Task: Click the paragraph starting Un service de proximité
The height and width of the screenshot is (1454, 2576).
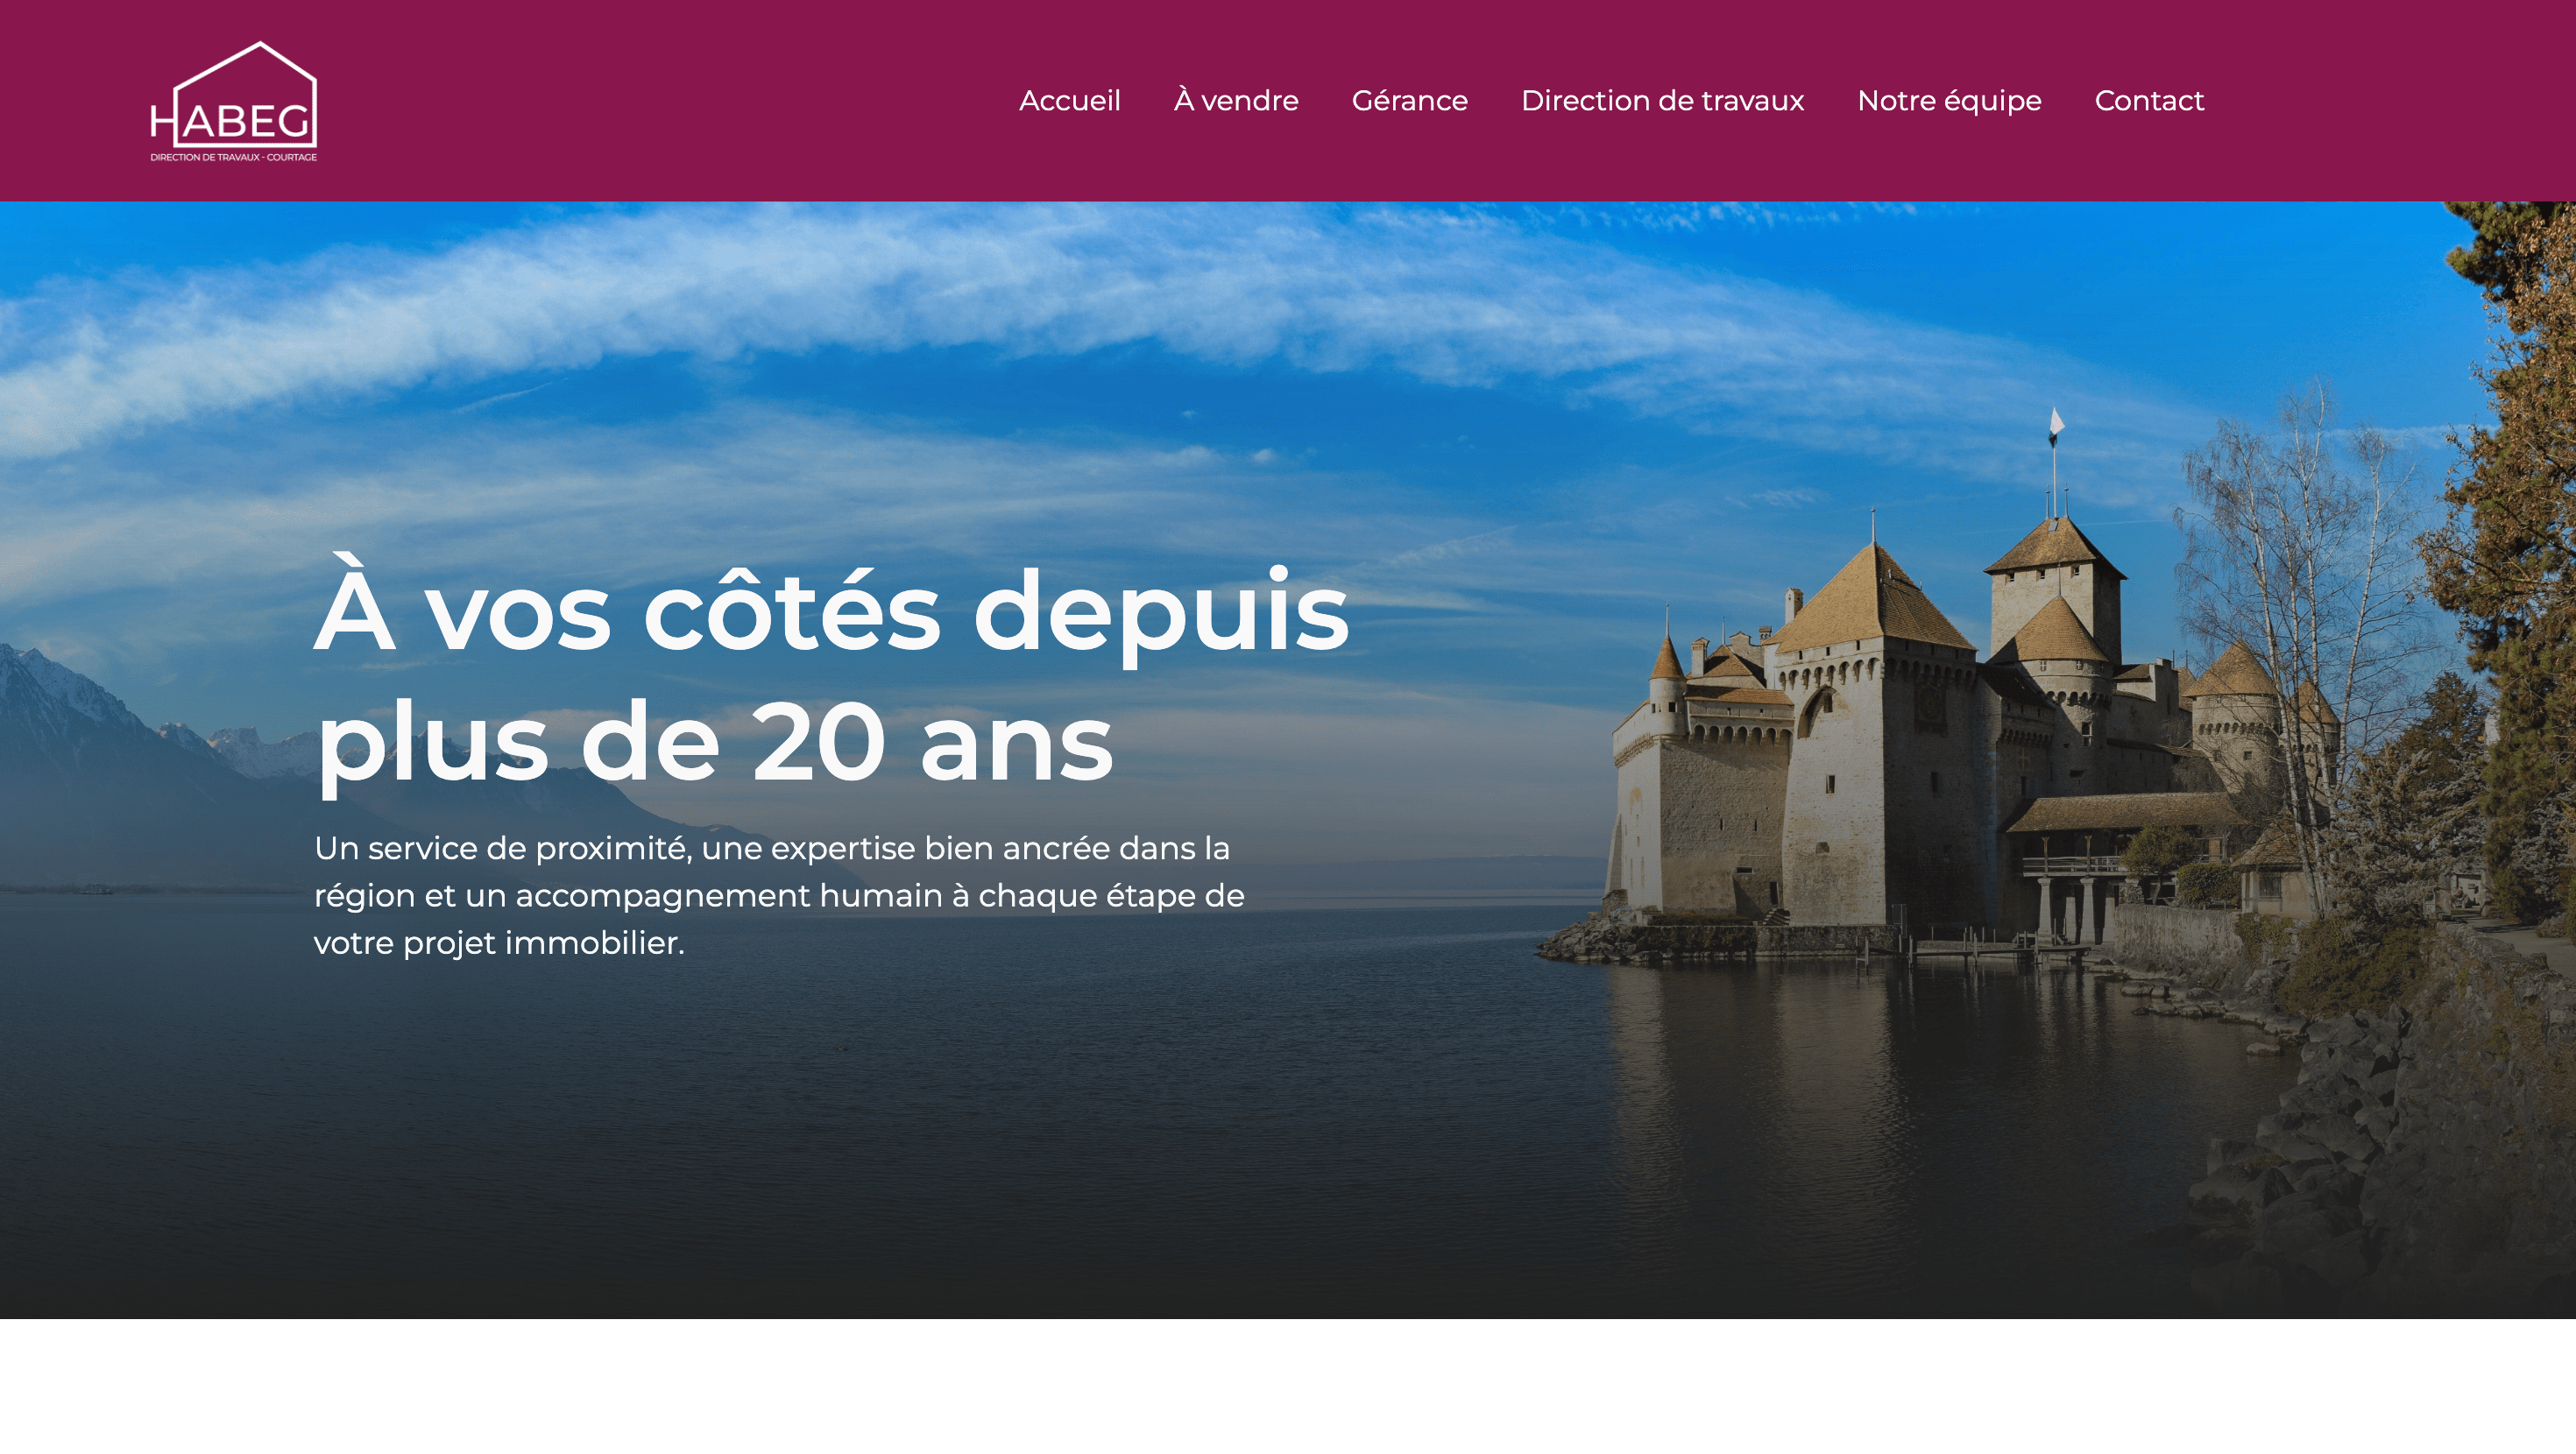Action: click(x=779, y=895)
